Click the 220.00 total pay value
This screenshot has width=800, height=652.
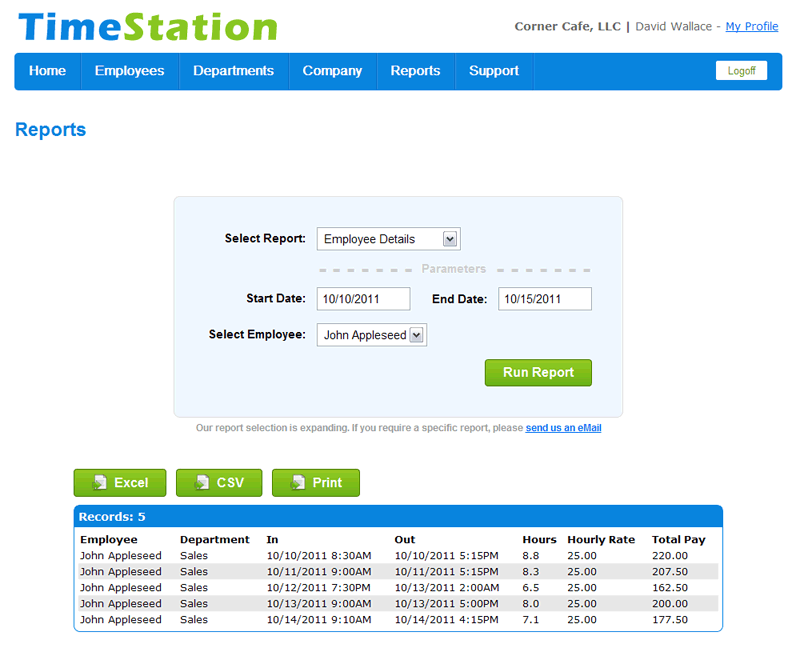(670, 556)
